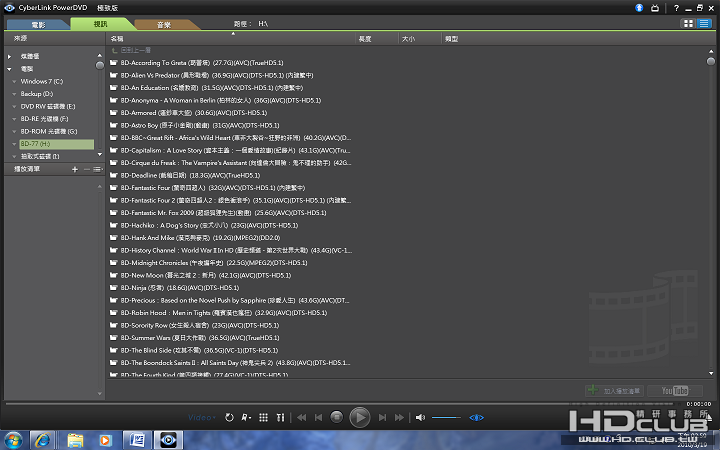Click the blue upgrade arrow icon in title bar
This screenshot has width=720, height=450.
tap(639, 8)
